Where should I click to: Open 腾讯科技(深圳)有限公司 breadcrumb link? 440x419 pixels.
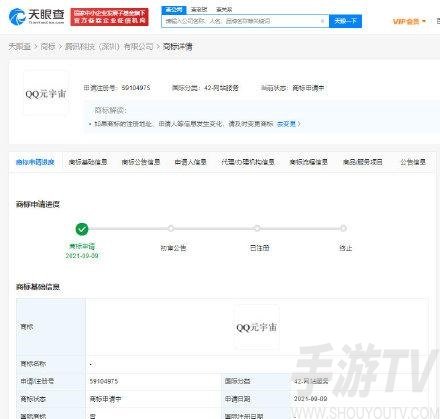coord(109,47)
